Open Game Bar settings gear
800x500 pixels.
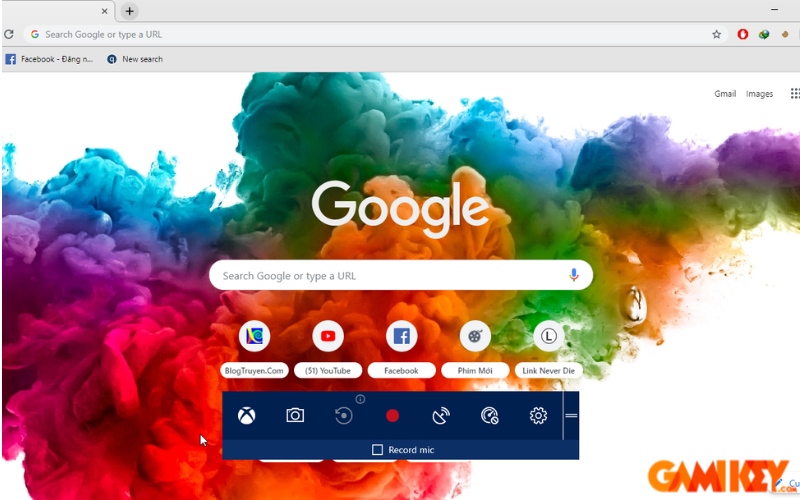(538, 416)
